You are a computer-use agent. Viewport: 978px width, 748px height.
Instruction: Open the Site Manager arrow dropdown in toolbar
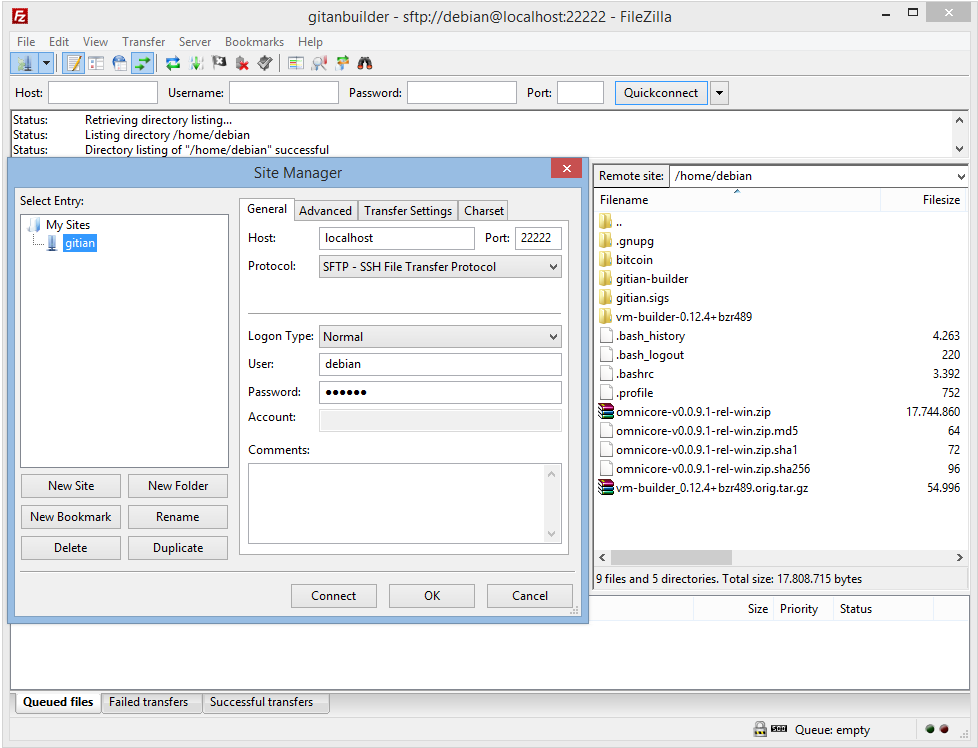(x=46, y=64)
